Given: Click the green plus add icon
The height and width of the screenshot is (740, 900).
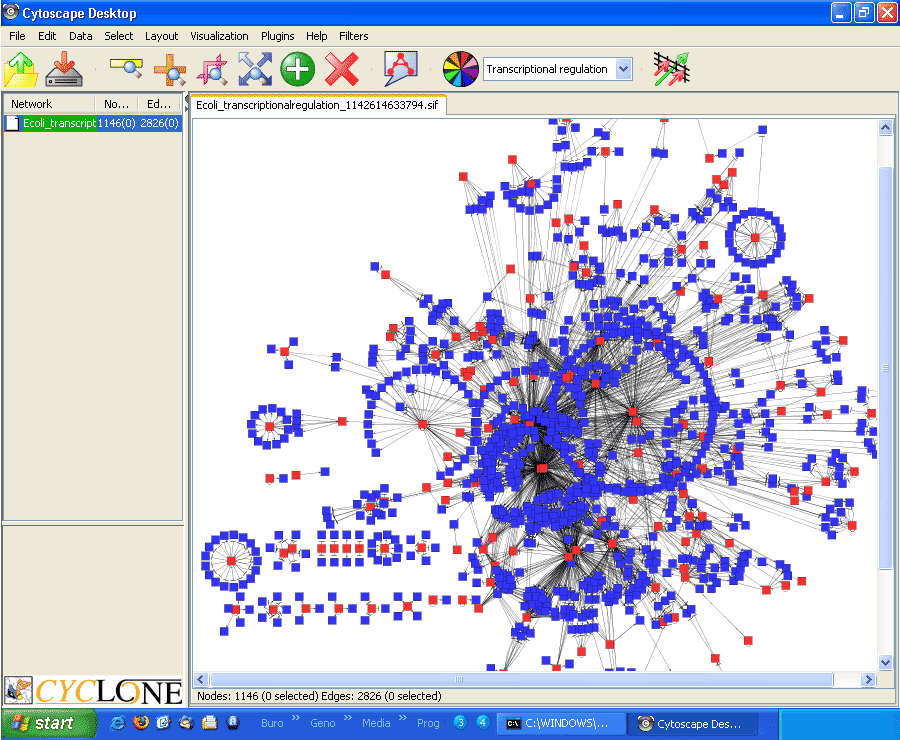Looking at the screenshot, I should click(x=297, y=69).
